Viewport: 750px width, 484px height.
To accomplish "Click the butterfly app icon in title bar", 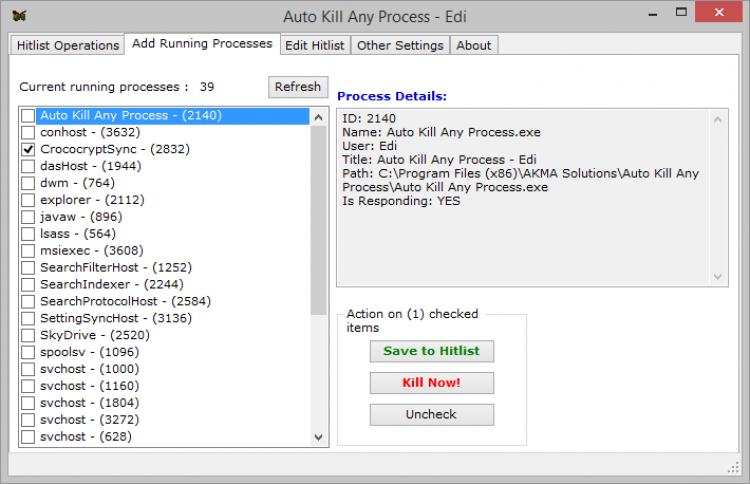I will [x=19, y=16].
